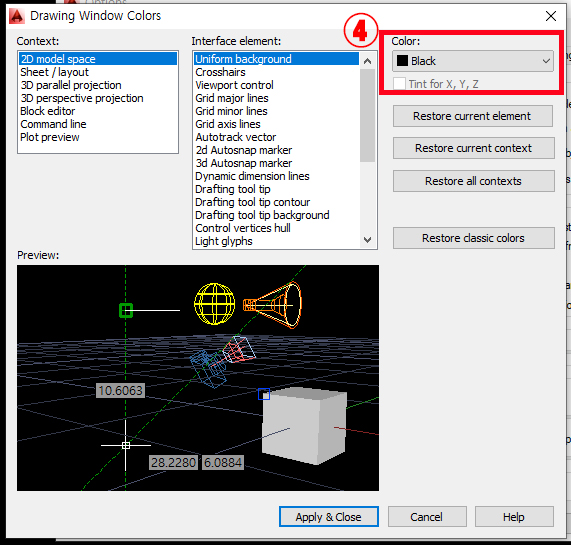Click Restore all contexts button
Screen dimensions: 571x545
[473, 181]
